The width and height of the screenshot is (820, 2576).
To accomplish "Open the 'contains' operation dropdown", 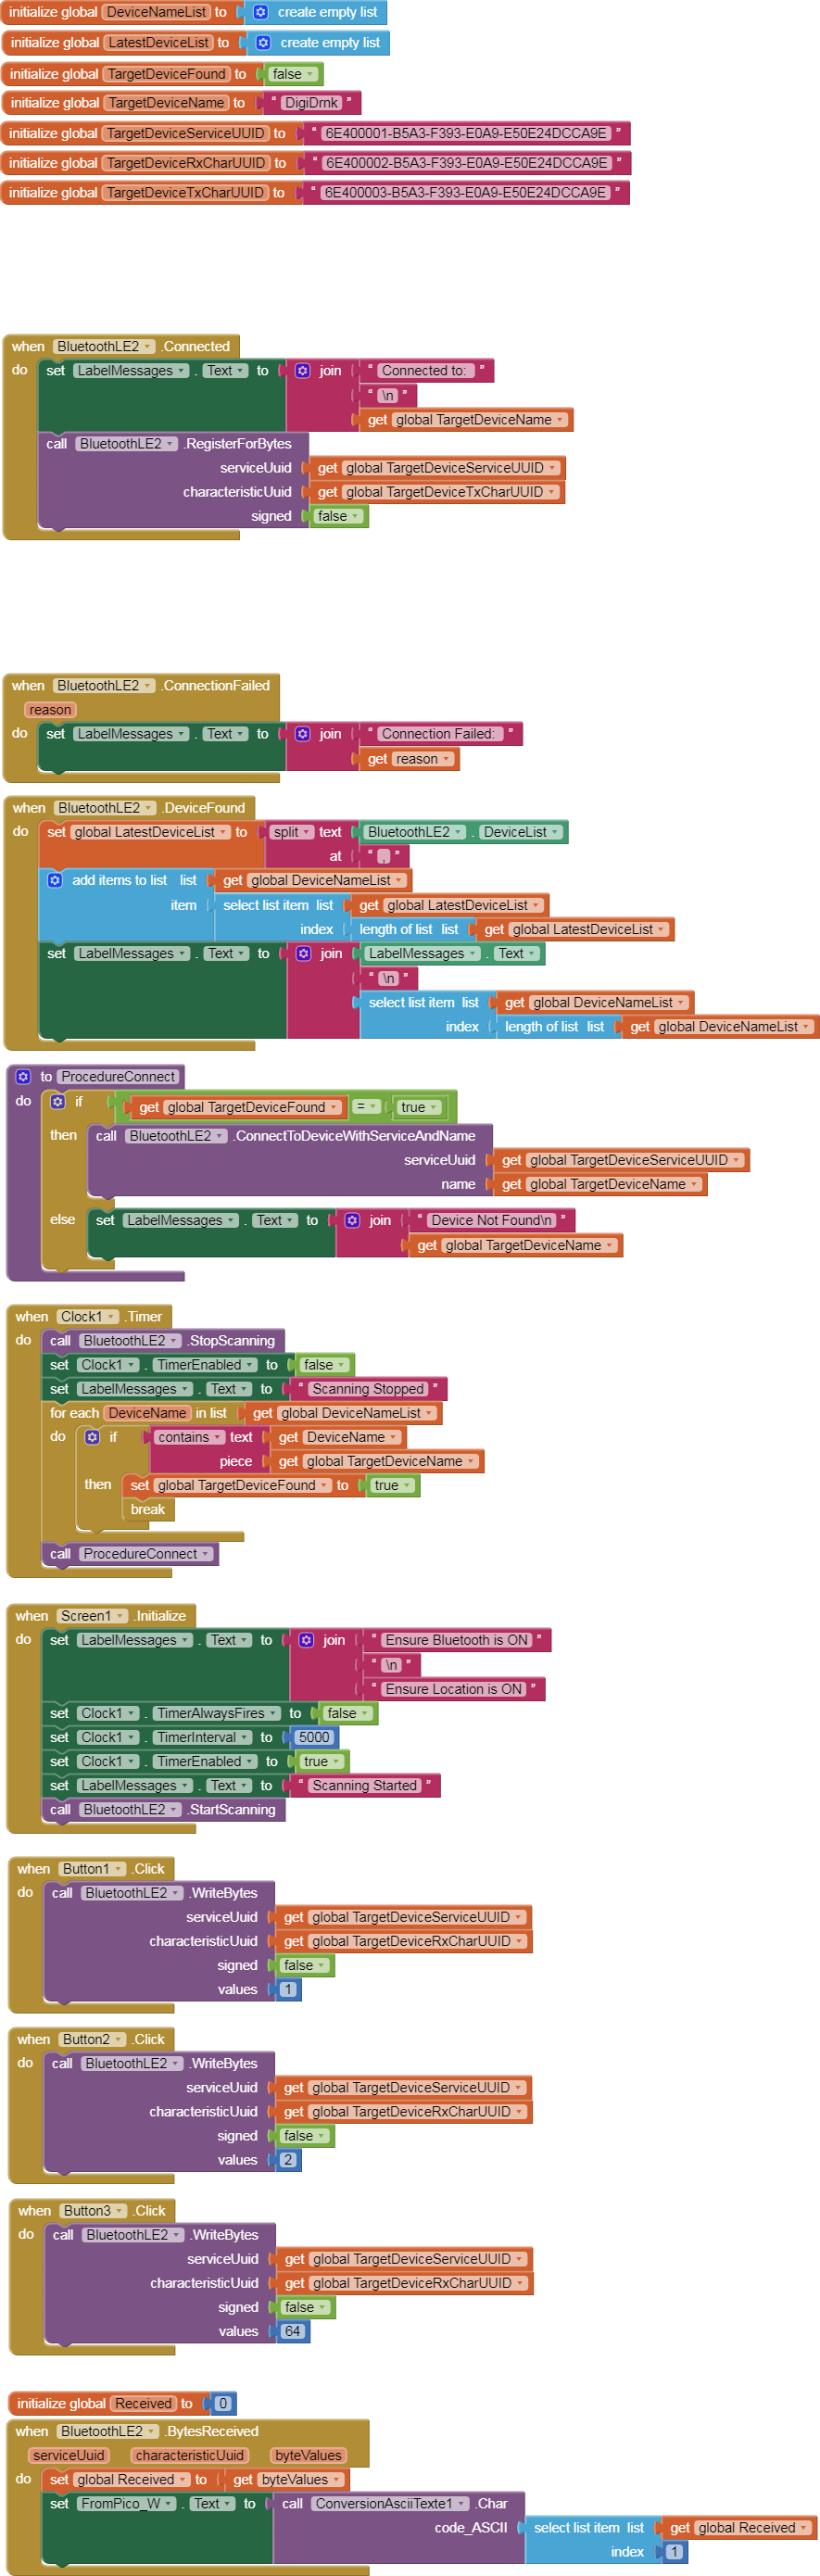I will pyautogui.click(x=189, y=1437).
